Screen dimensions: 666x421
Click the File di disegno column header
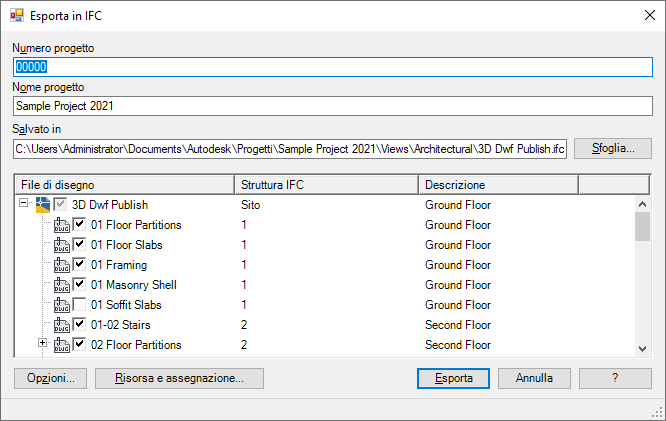click(124, 185)
